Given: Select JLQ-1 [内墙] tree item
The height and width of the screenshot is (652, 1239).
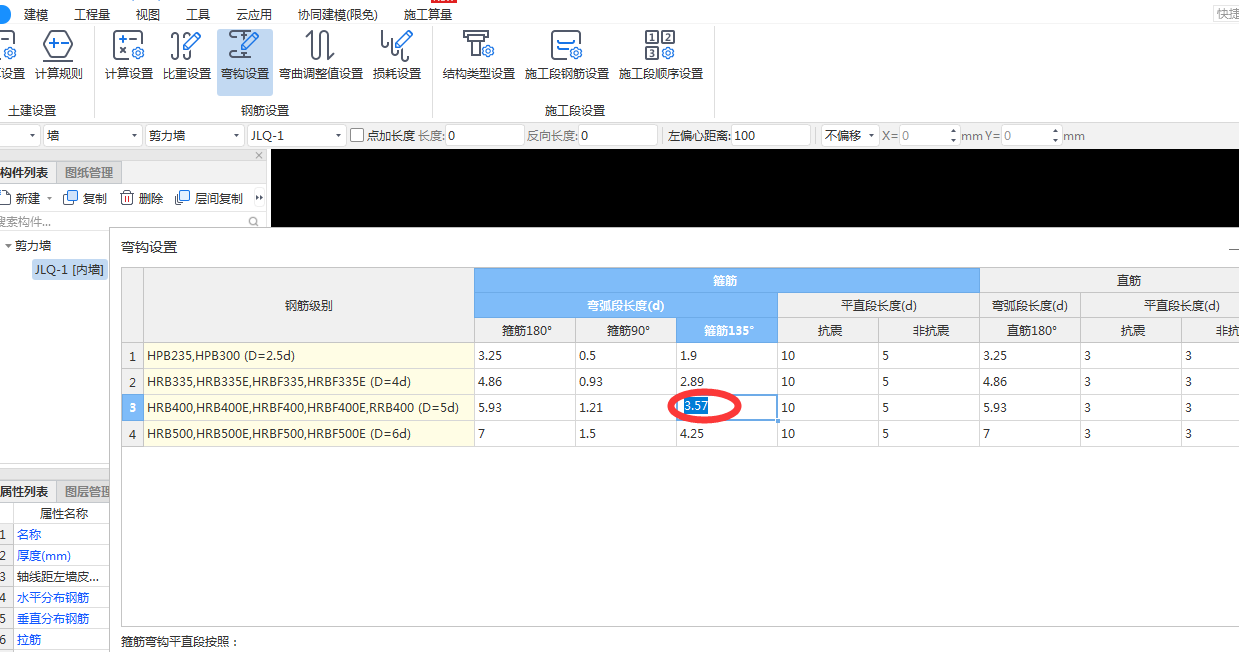Looking at the screenshot, I should (x=69, y=269).
